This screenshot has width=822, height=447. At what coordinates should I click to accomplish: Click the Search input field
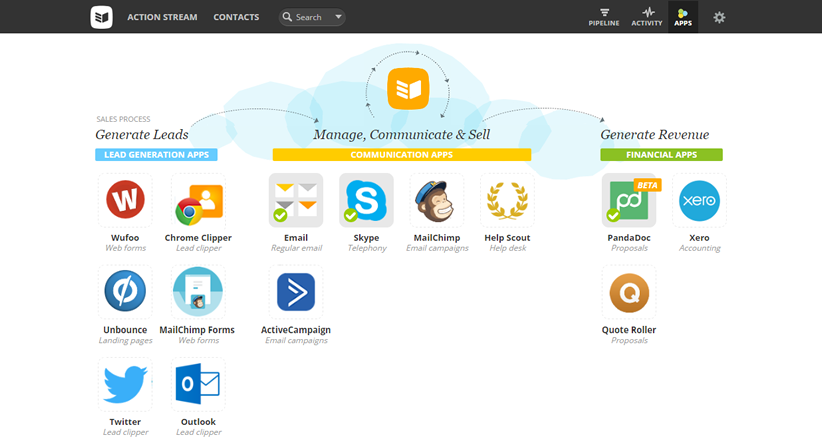click(x=312, y=17)
